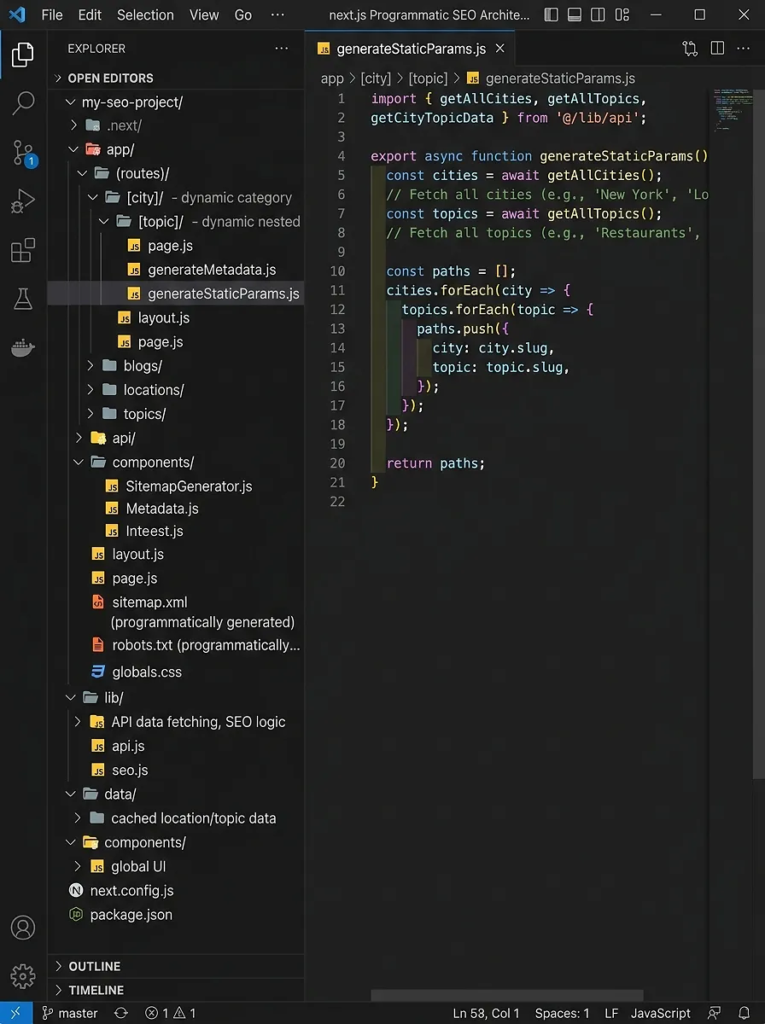The width and height of the screenshot is (765, 1024).
Task: Open seo.js in lib folder
Action: point(176,770)
